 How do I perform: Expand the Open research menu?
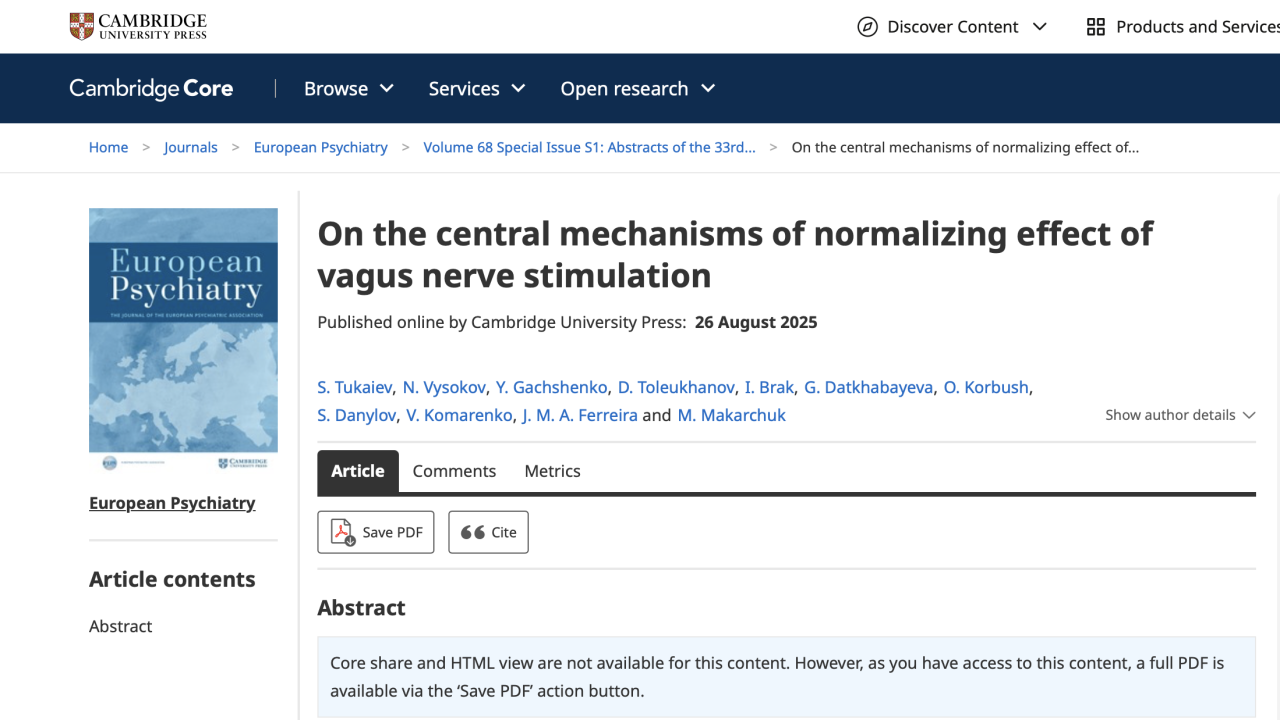pyautogui.click(x=637, y=89)
